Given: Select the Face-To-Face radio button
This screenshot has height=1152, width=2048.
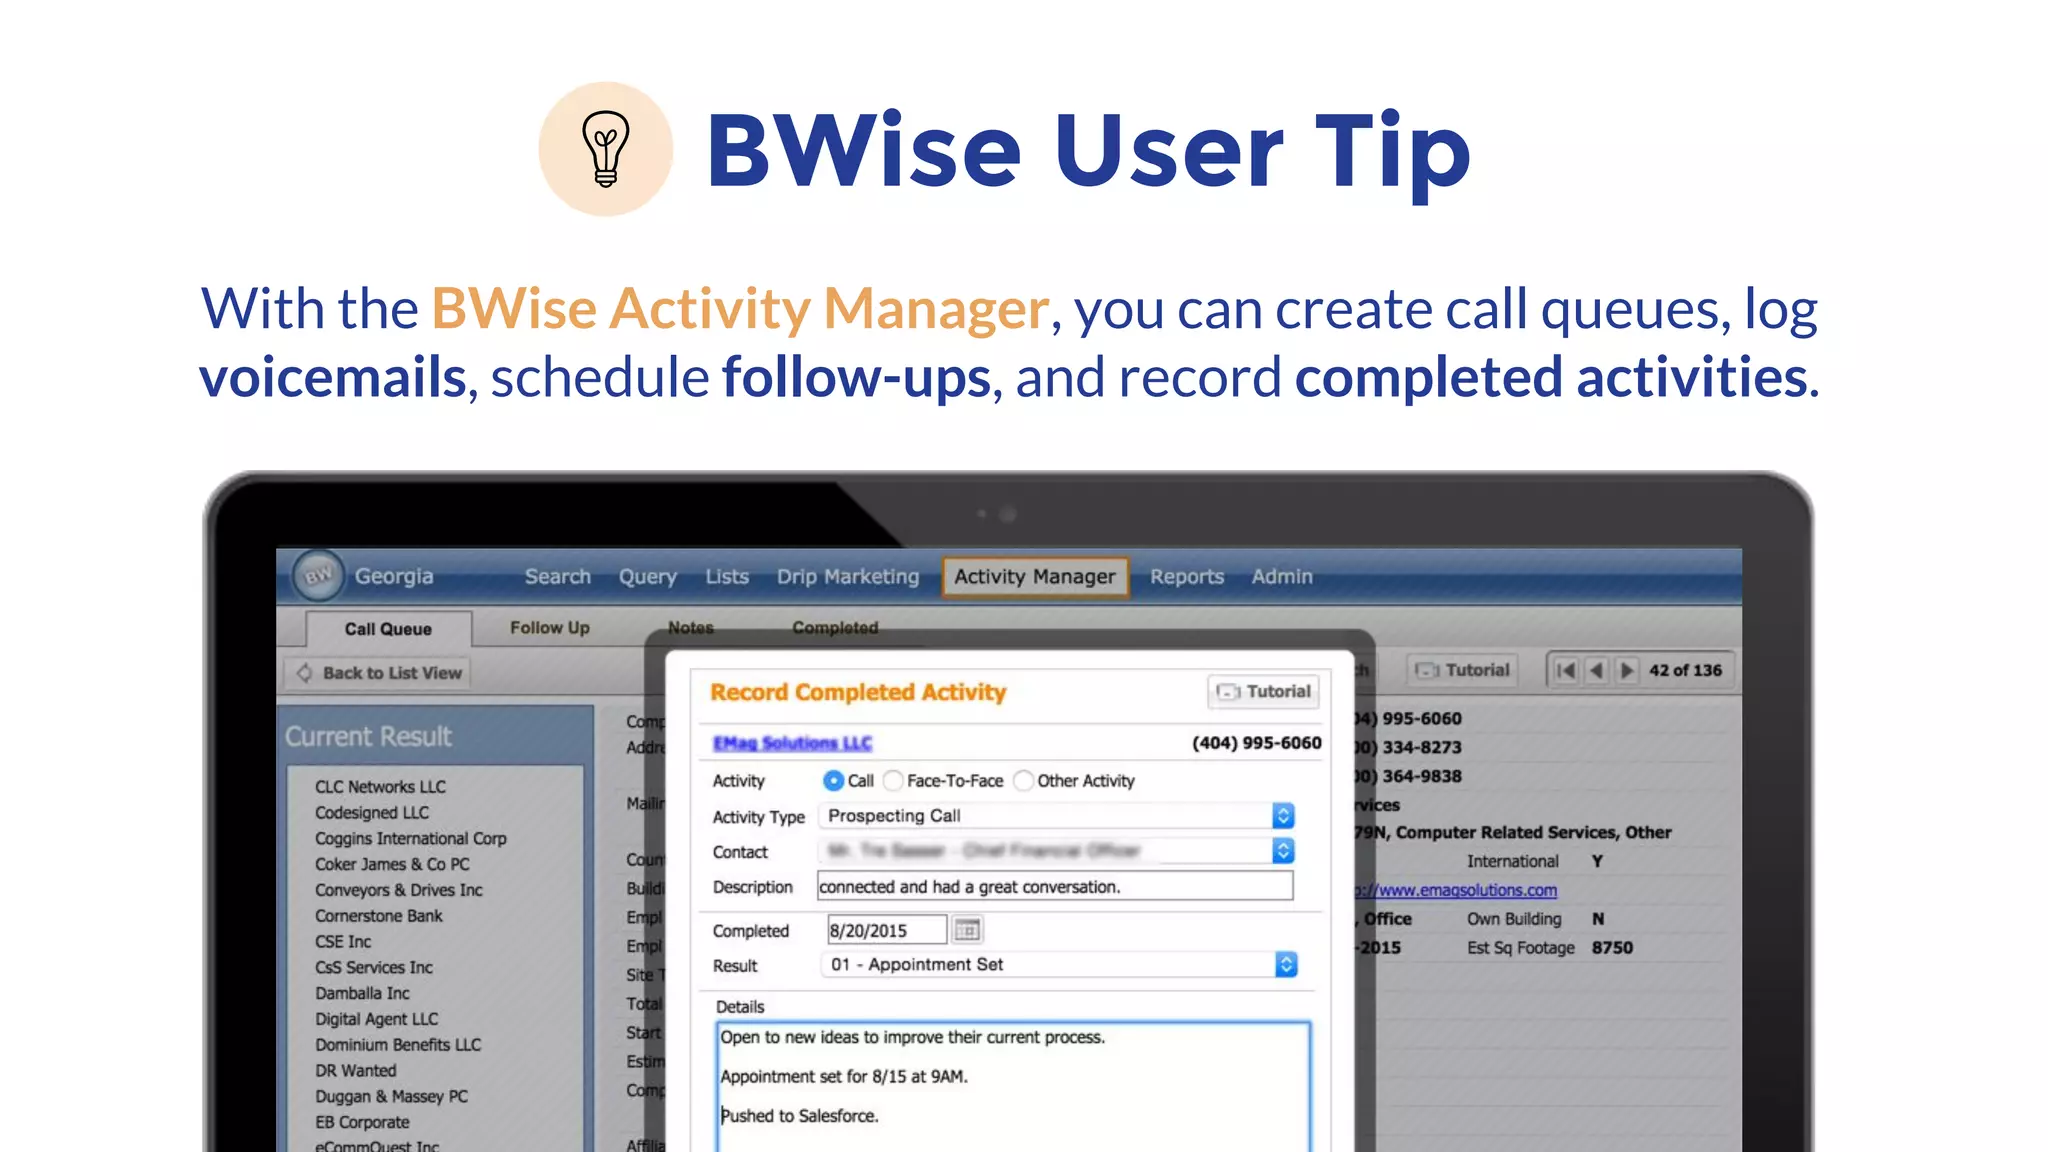Looking at the screenshot, I should click(x=893, y=780).
